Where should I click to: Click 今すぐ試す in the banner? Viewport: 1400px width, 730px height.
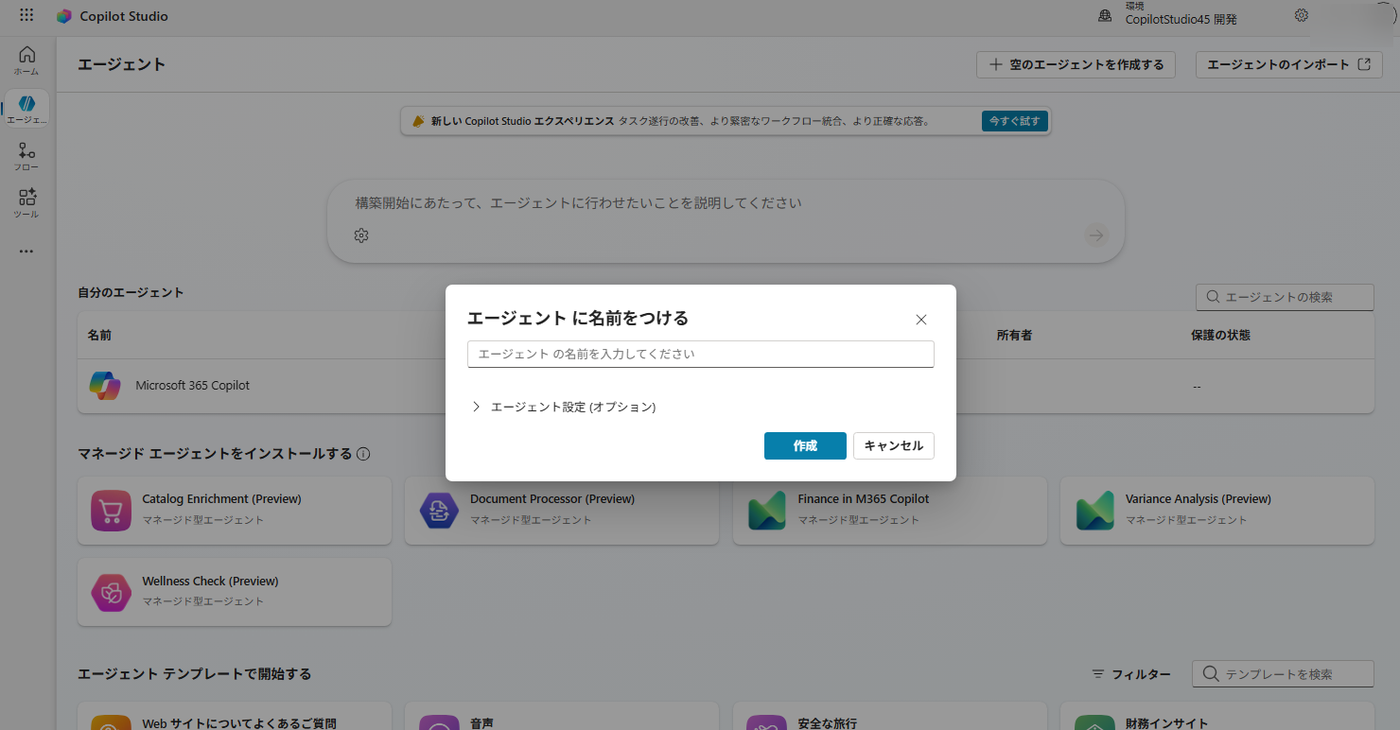pyautogui.click(x=1014, y=121)
